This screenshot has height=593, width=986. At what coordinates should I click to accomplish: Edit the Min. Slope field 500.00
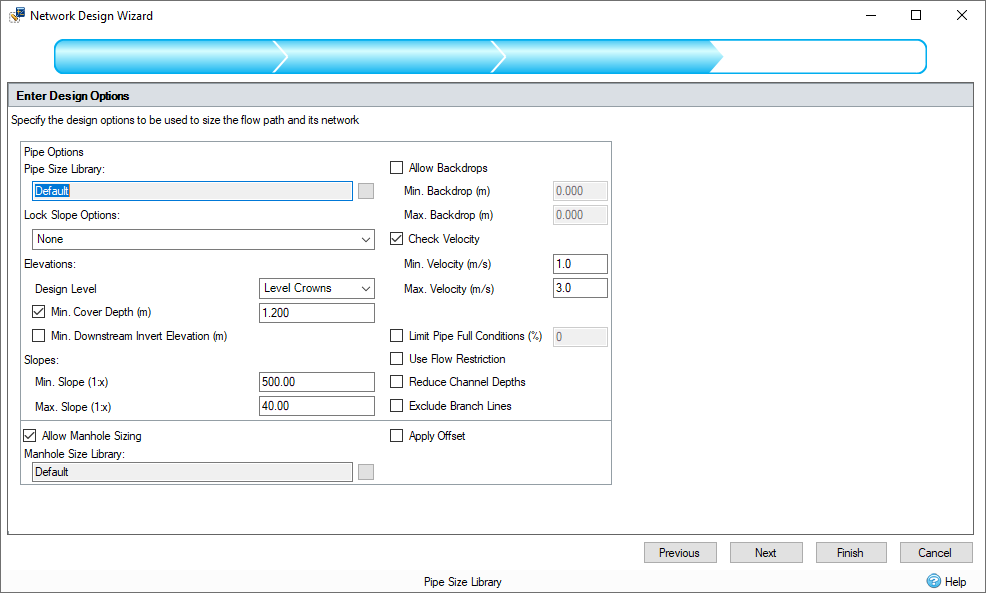(317, 382)
